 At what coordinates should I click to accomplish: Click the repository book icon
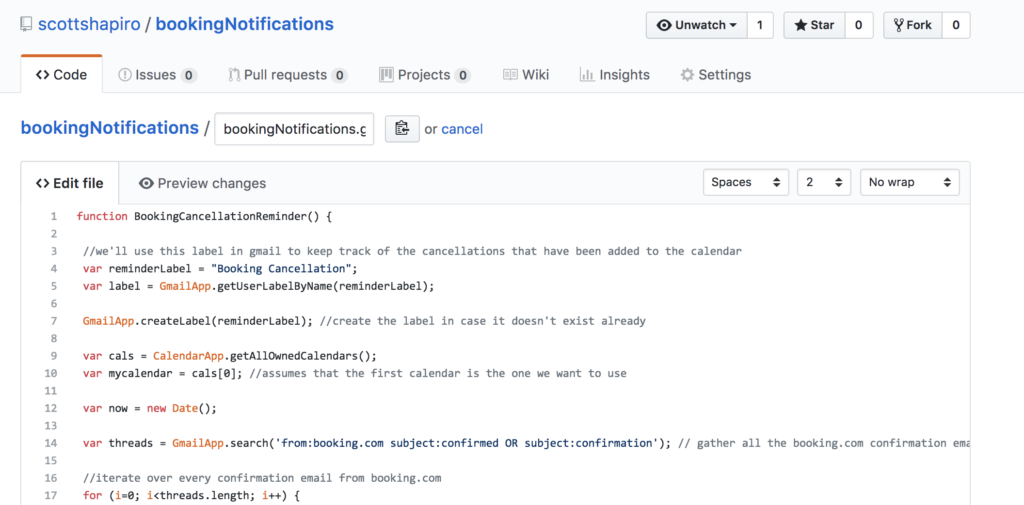(x=26, y=24)
